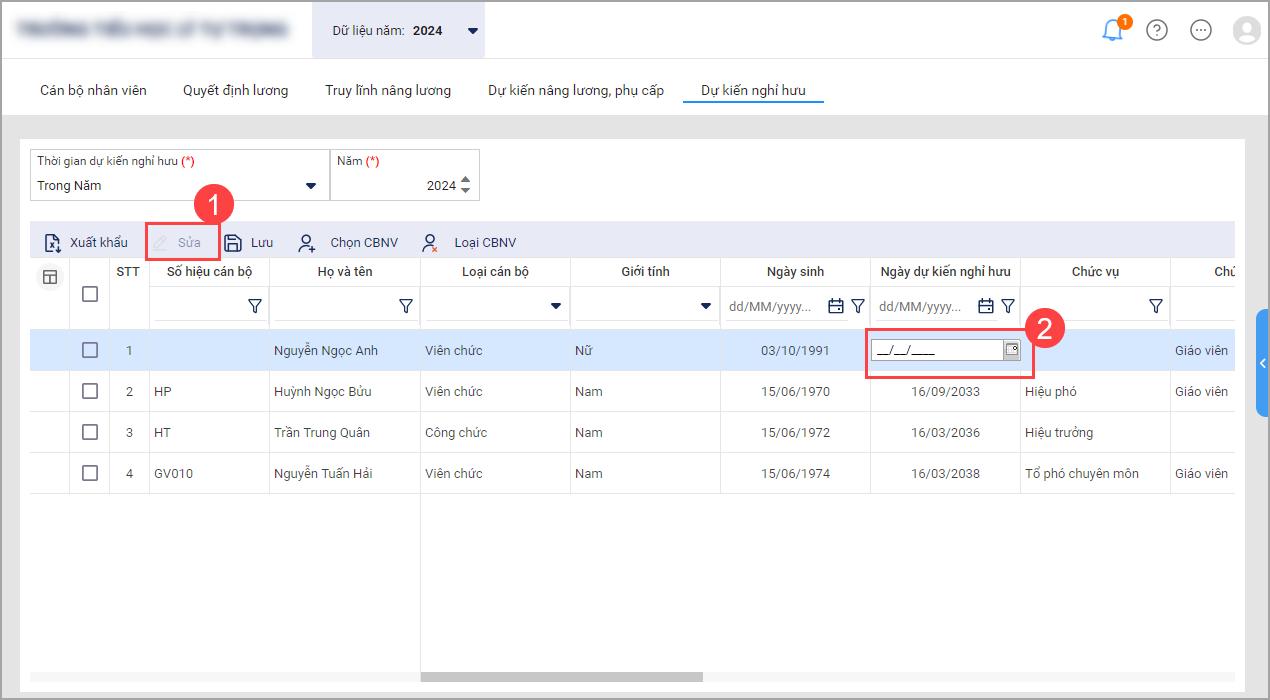Select the Dự kiến nghỉ hưu tab
The width and height of the screenshot is (1270, 700).
[753, 90]
